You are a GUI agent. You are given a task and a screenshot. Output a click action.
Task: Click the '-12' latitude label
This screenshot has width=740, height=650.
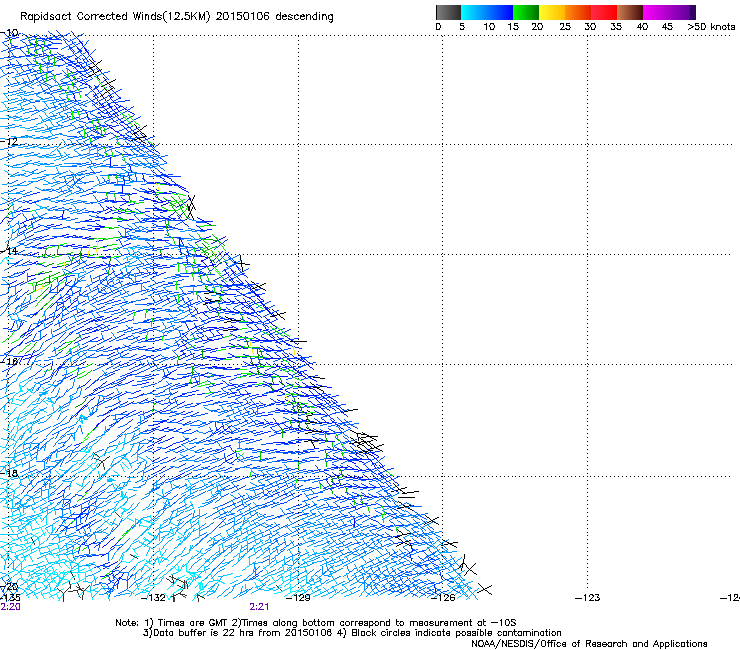(8, 141)
